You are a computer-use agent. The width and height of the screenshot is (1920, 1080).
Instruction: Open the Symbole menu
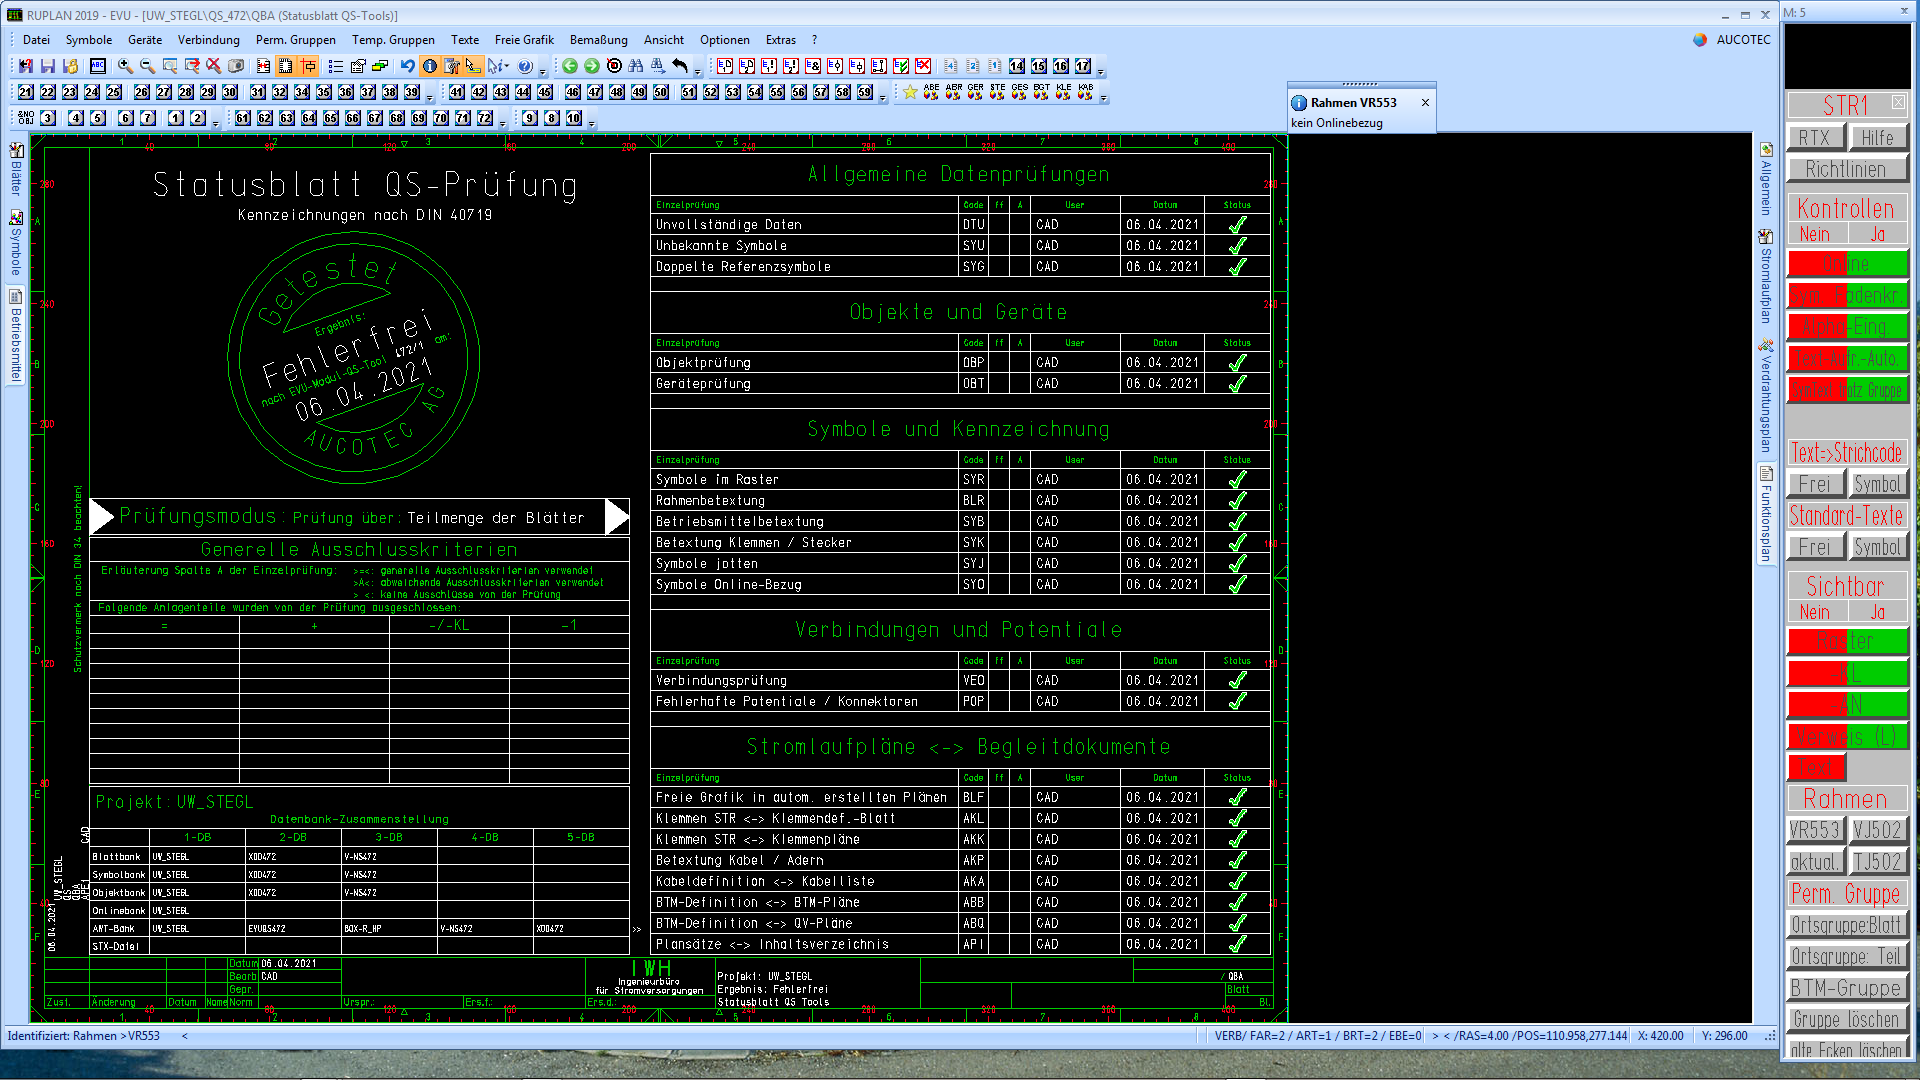(x=89, y=40)
